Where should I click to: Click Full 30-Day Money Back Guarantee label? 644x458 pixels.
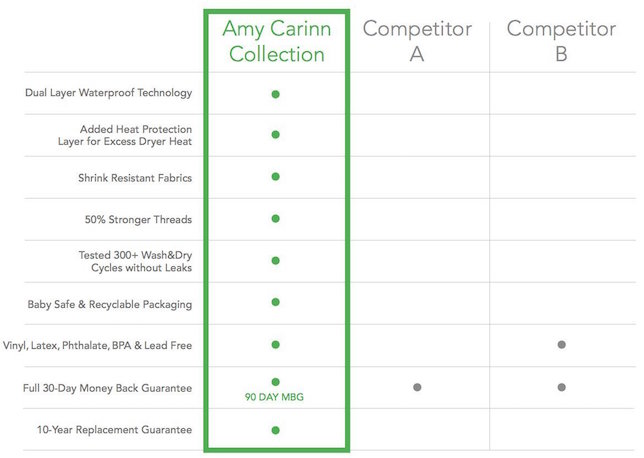click(108, 388)
